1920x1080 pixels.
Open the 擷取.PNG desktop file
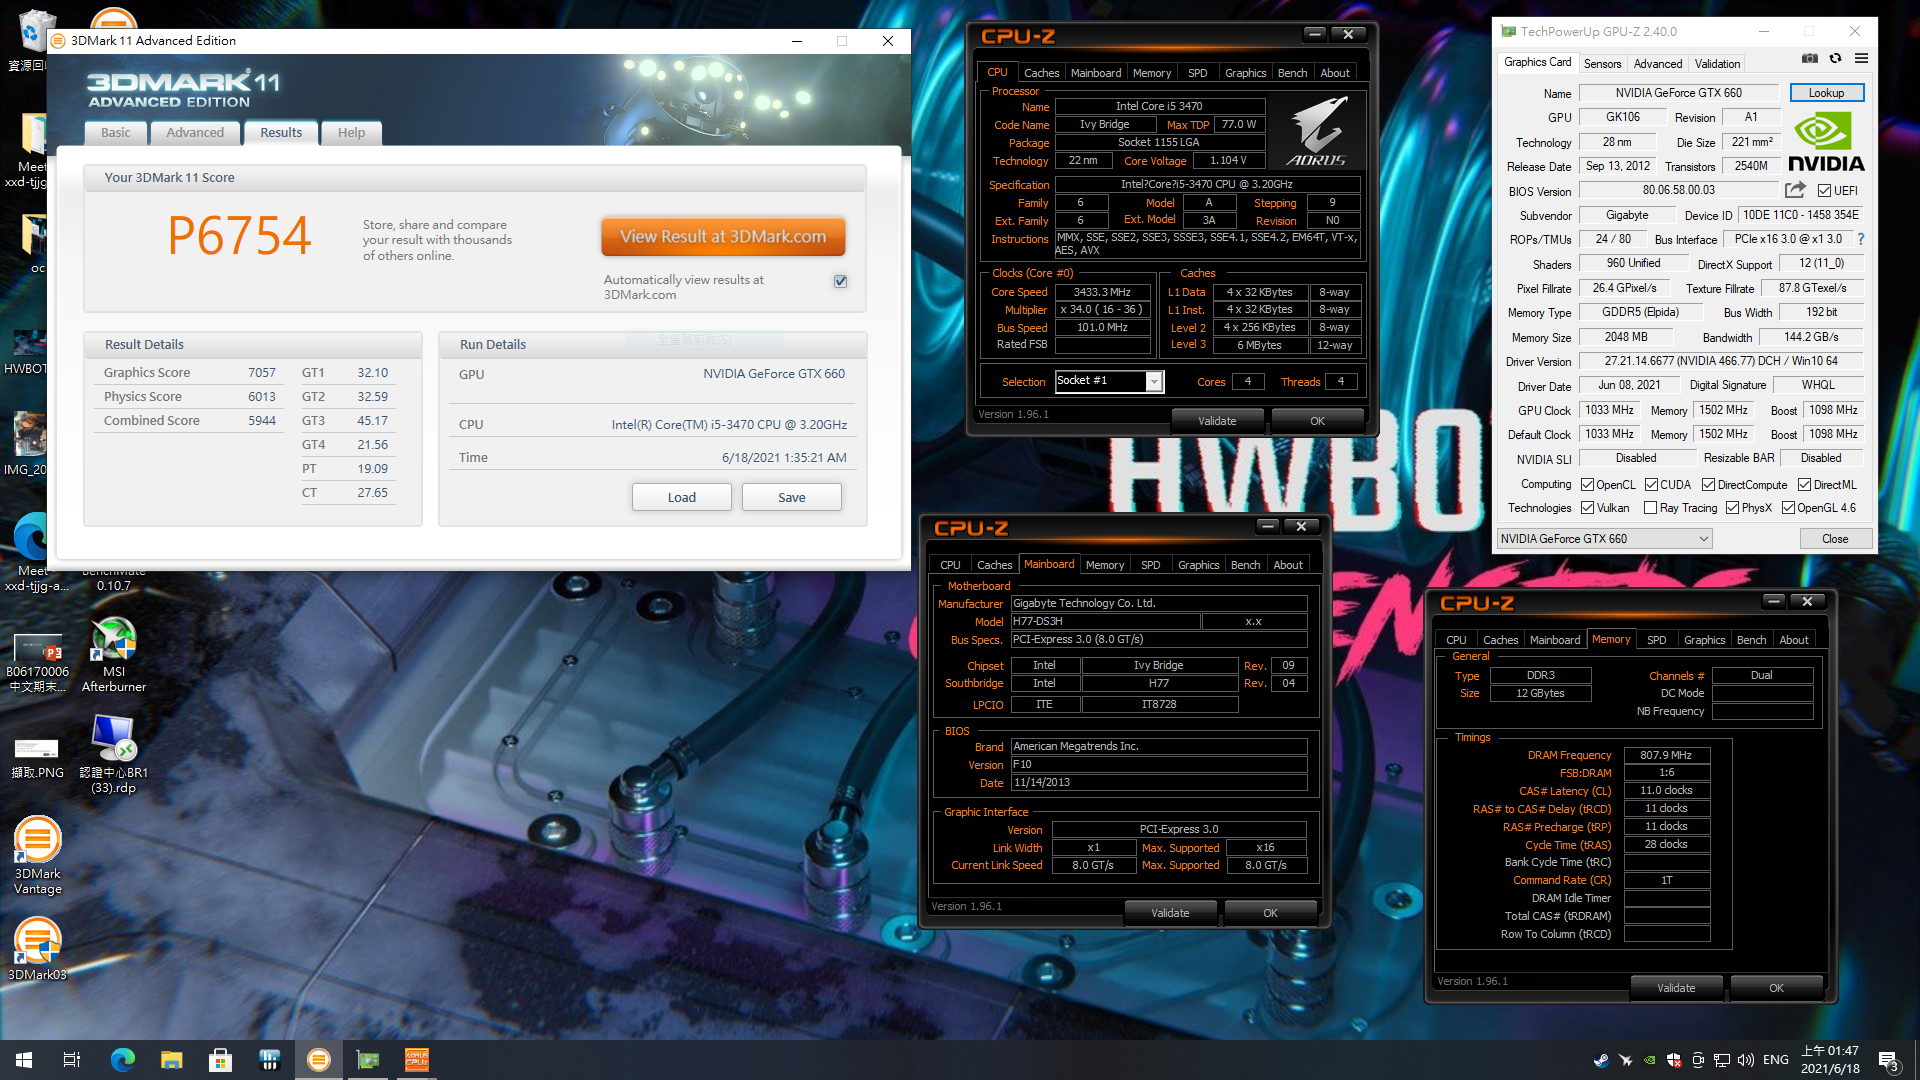pyautogui.click(x=37, y=757)
